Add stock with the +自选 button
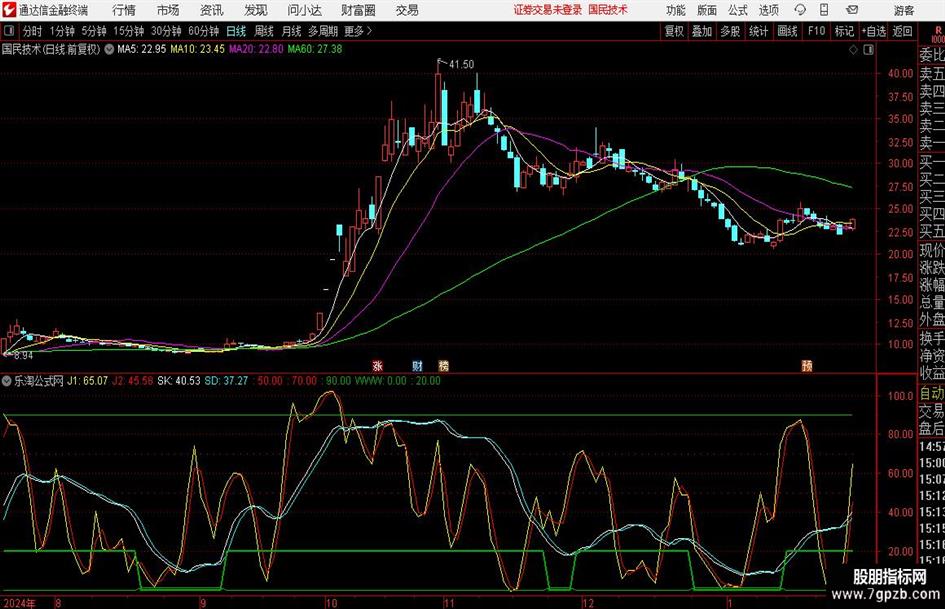The image size is (945, 609). pyautogui.click(x=874, y=31)
